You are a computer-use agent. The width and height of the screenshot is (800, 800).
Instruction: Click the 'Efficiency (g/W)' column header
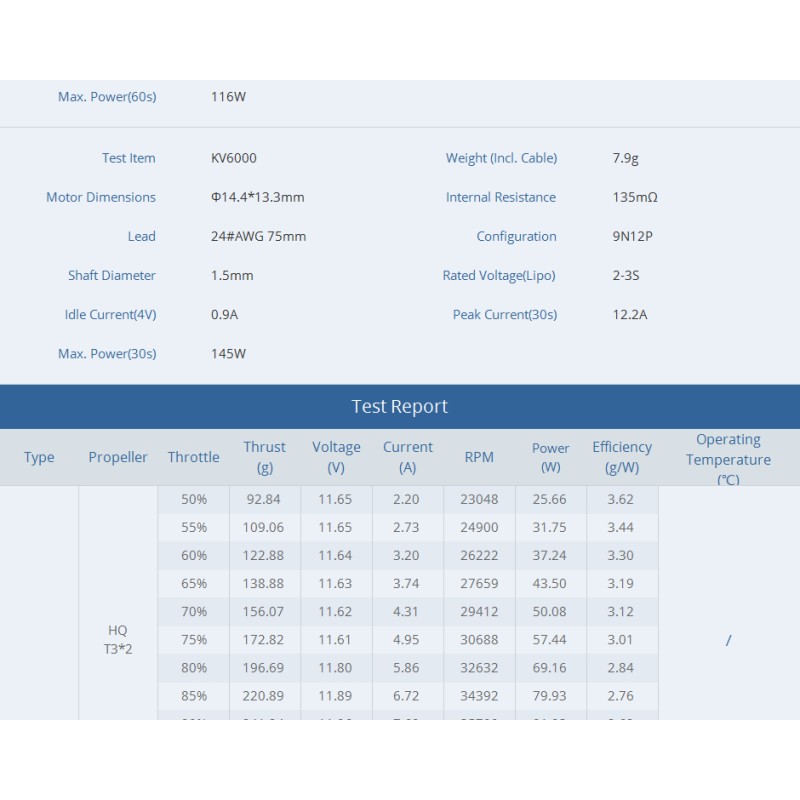622,457
